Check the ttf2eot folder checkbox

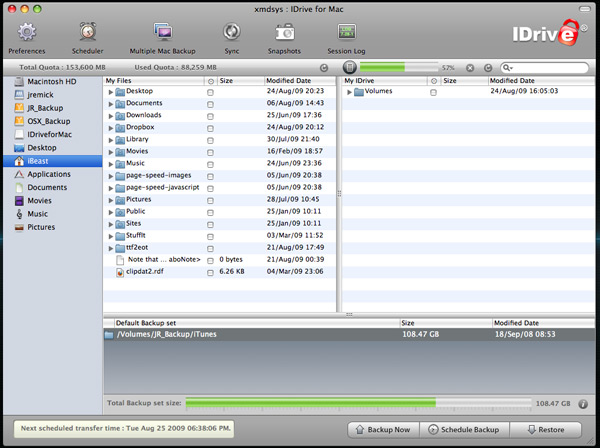(x=210, y=249)
